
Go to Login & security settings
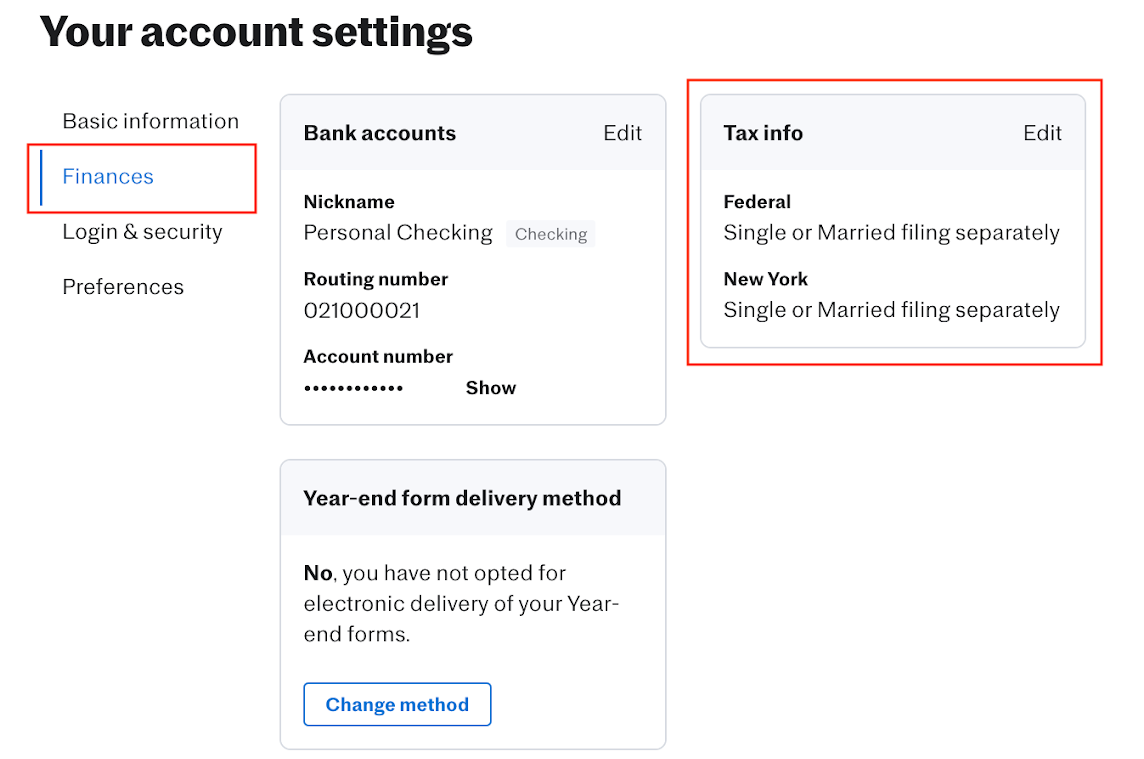point(142,232)
